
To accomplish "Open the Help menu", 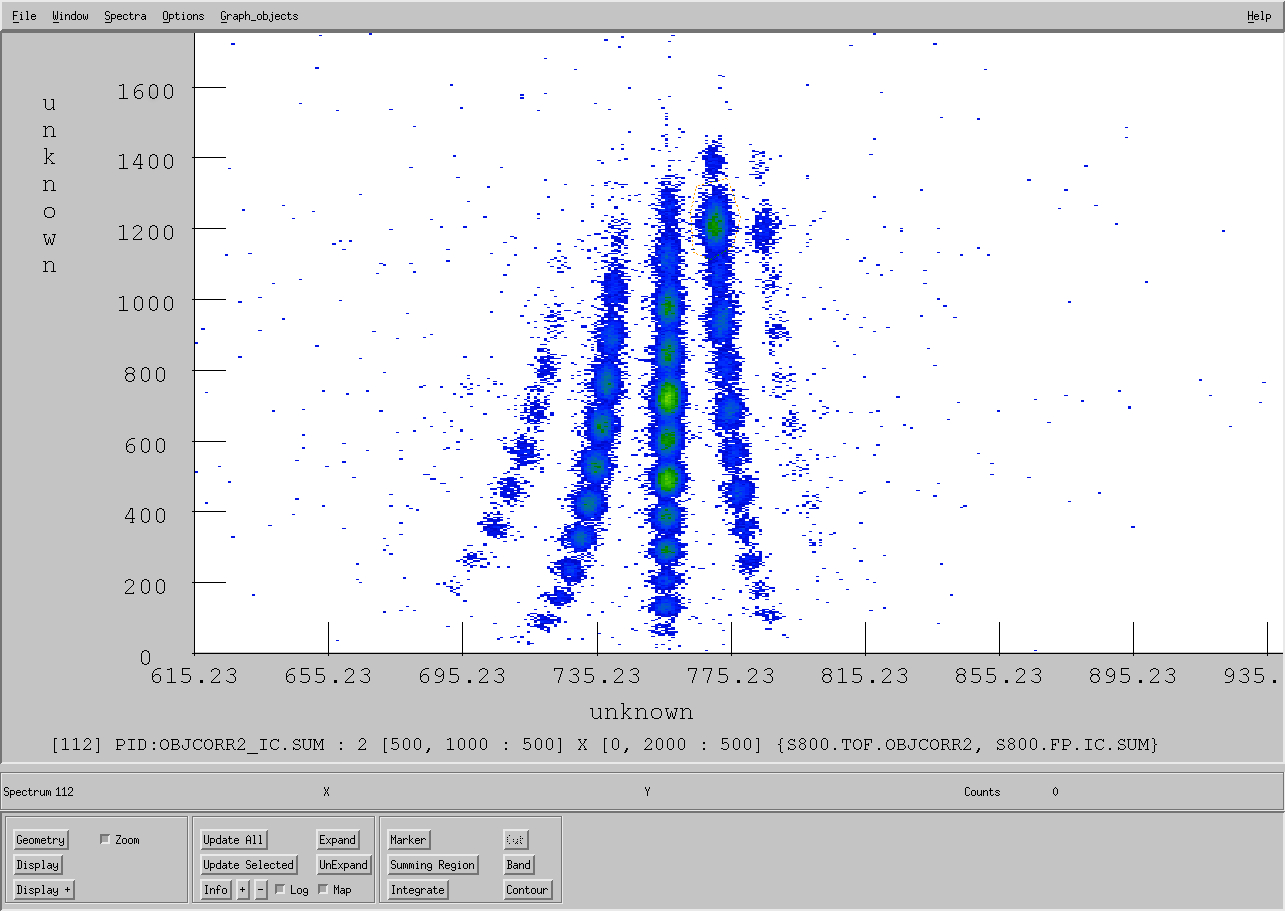I will click(x=1259, y=16).
